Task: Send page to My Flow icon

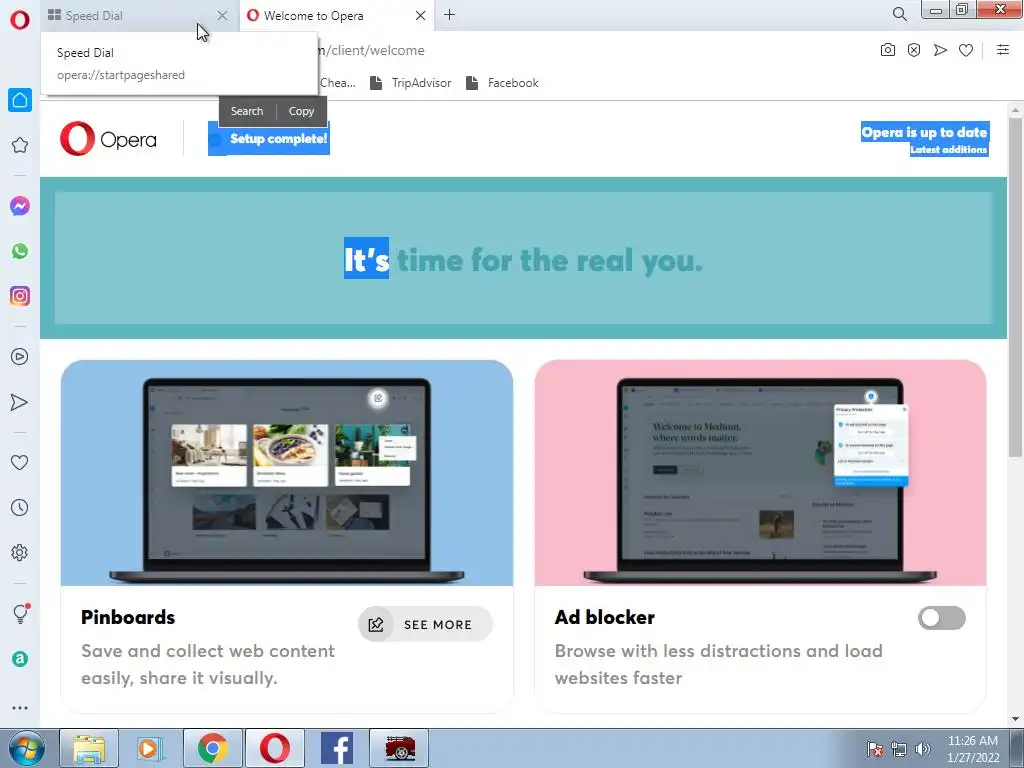Action: 940,50
